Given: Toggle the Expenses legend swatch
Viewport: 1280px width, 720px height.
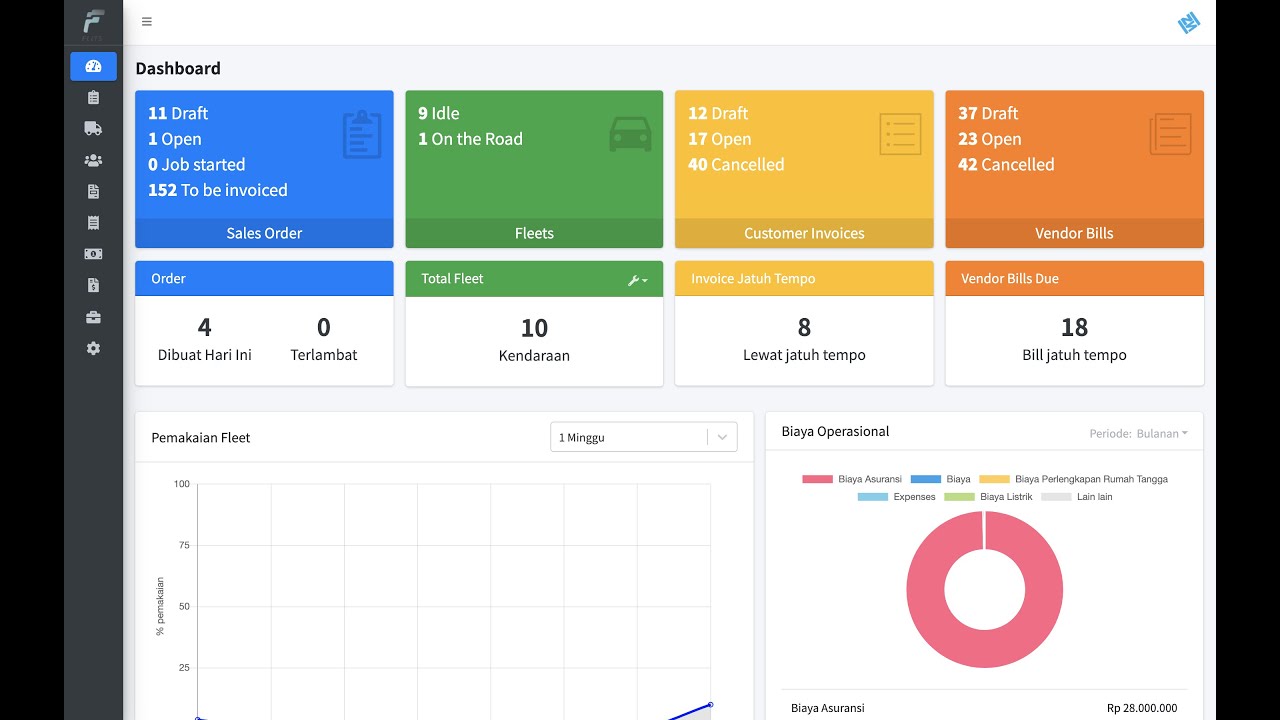Looking at the screenshot, I should (872, 497).
